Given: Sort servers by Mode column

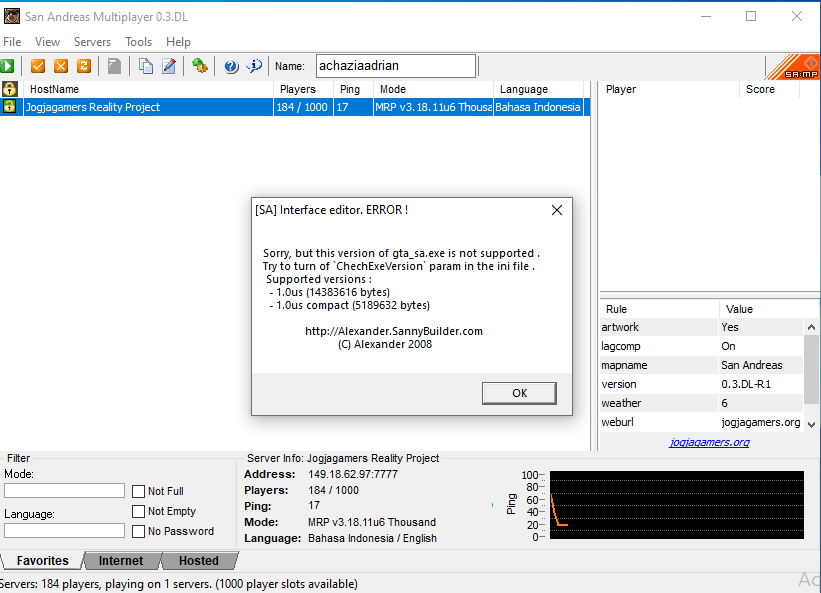Looking at the screenshot, I should tap(433, 89).
